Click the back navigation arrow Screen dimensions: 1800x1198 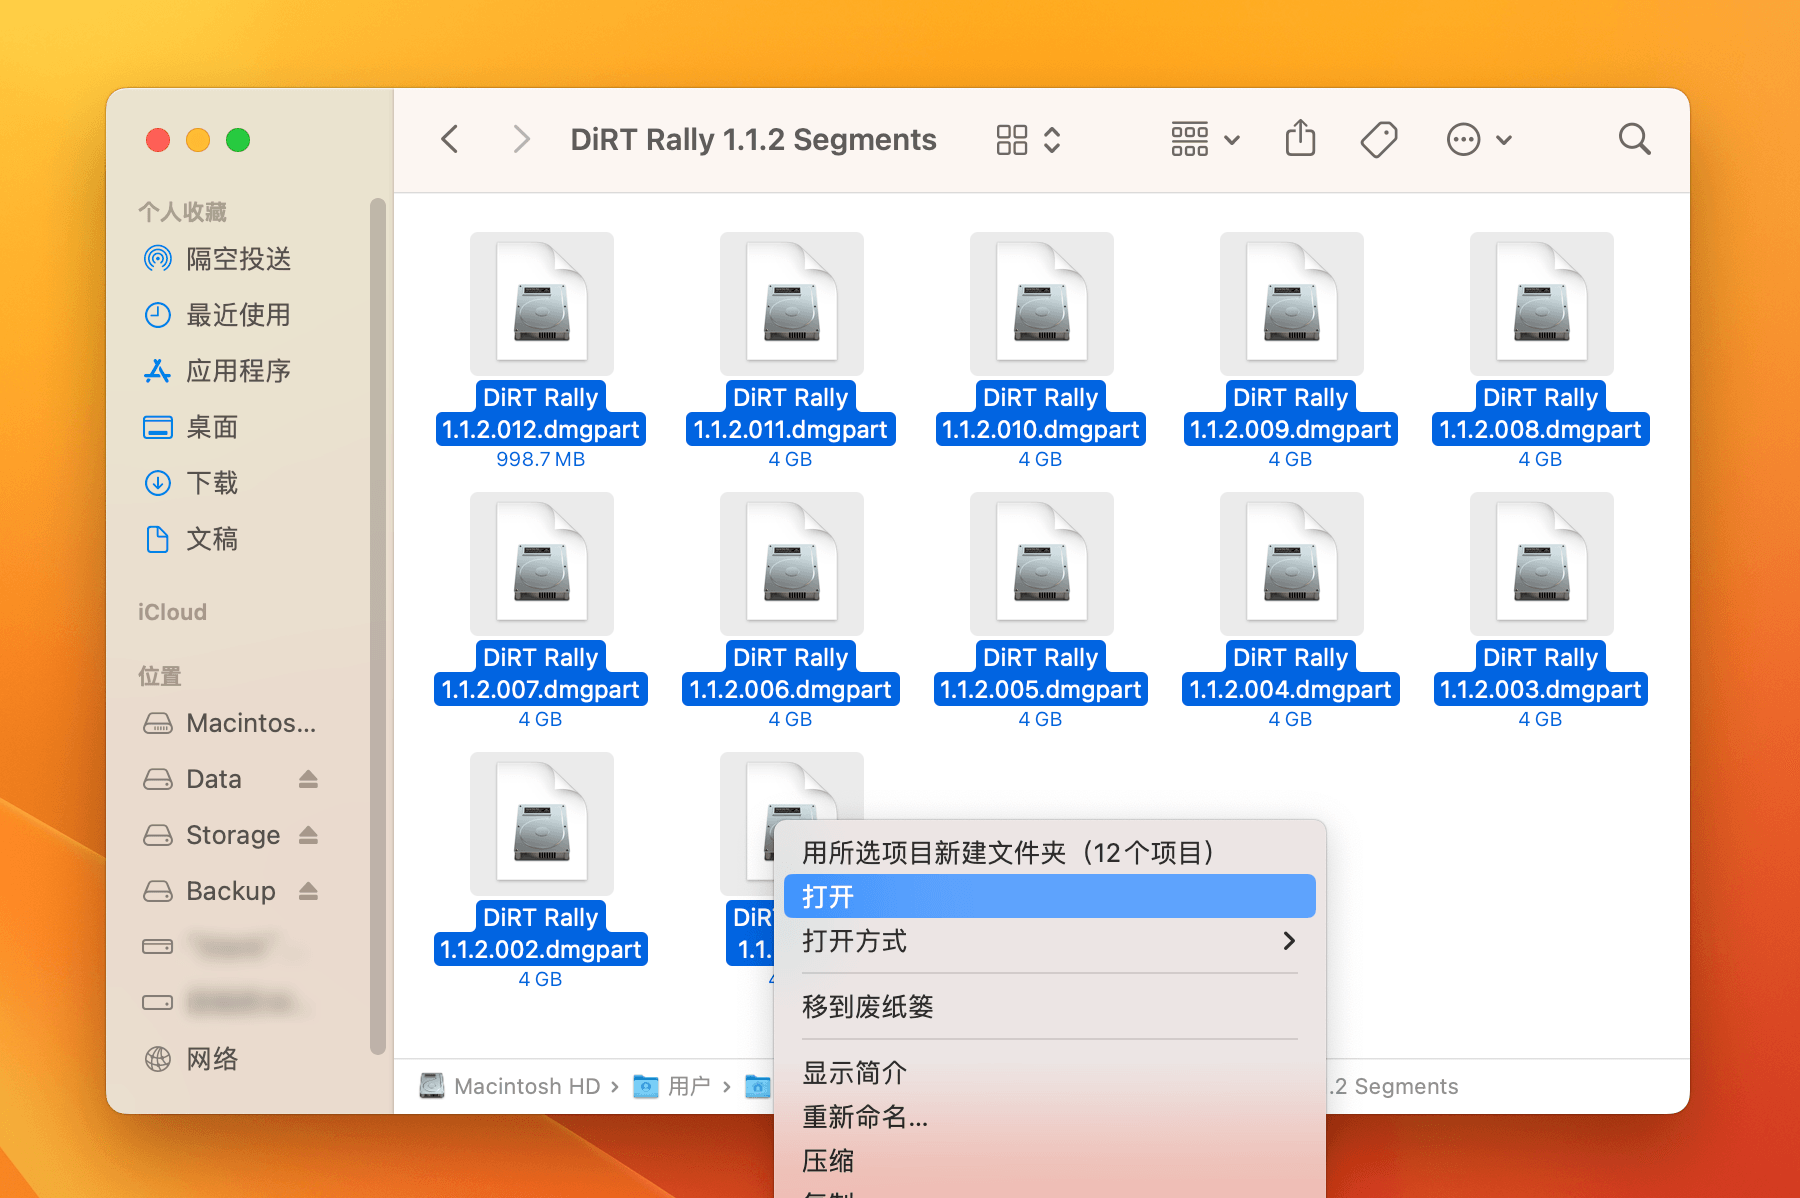click(x=449, y=139)
